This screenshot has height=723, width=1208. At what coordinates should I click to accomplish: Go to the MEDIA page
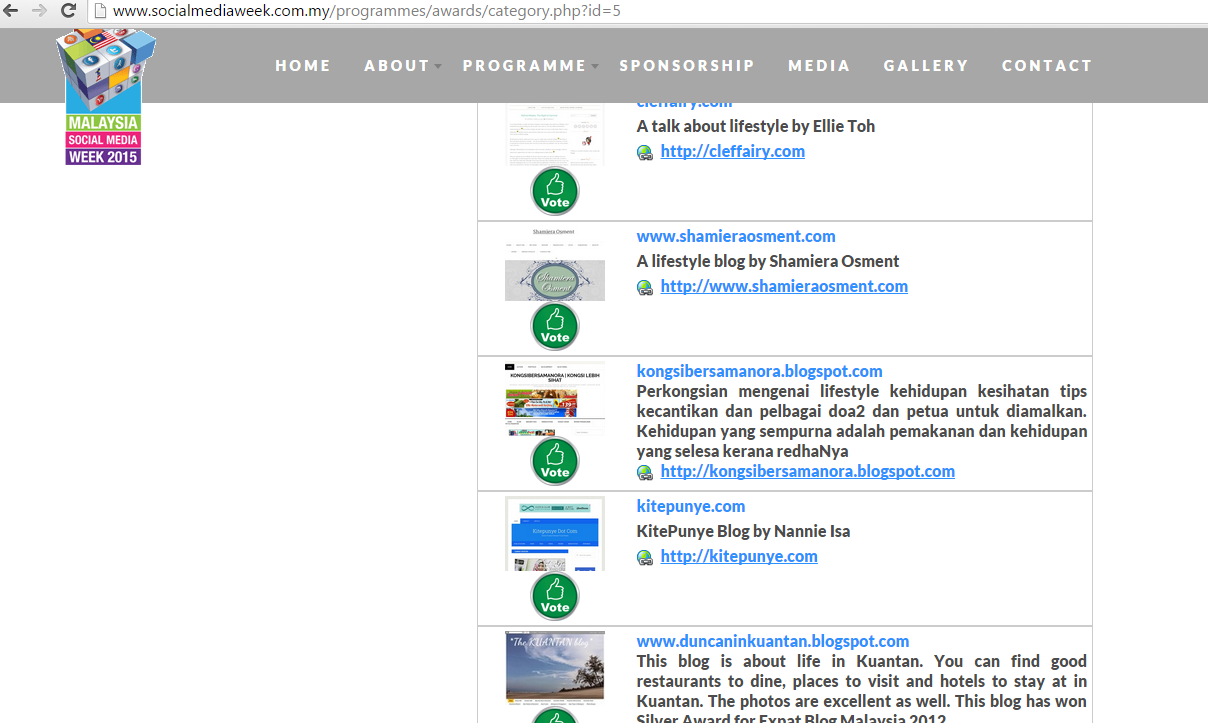(819, 65)
